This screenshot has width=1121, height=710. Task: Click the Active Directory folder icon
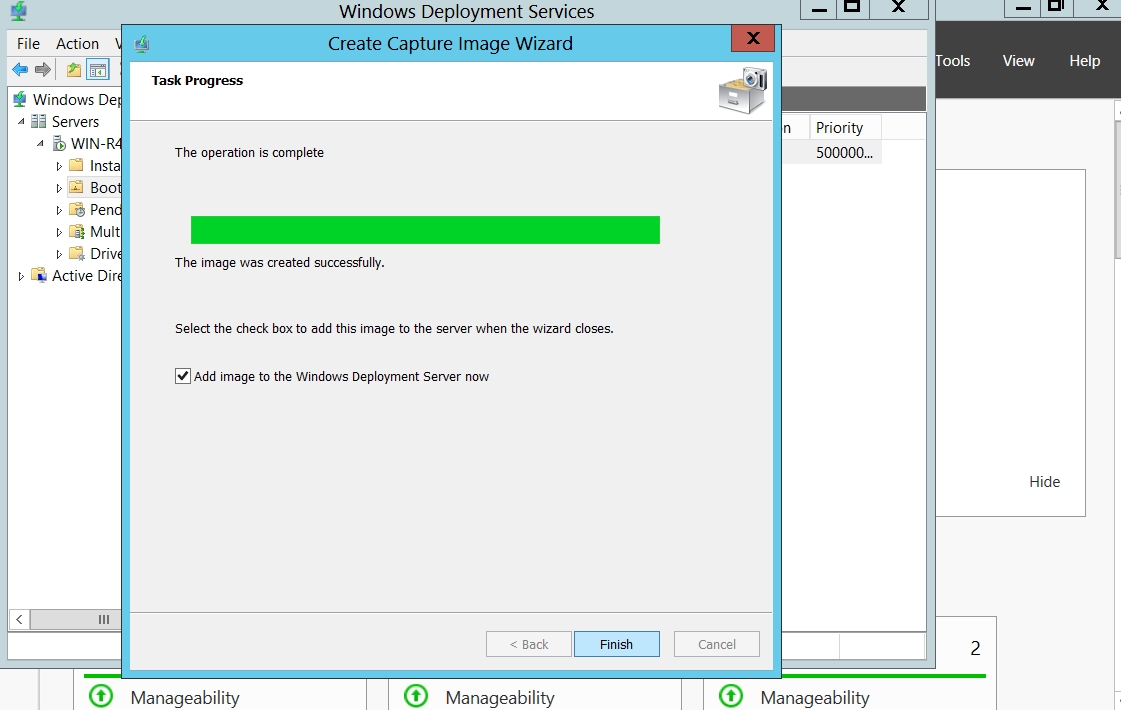[x=39, y=276]
